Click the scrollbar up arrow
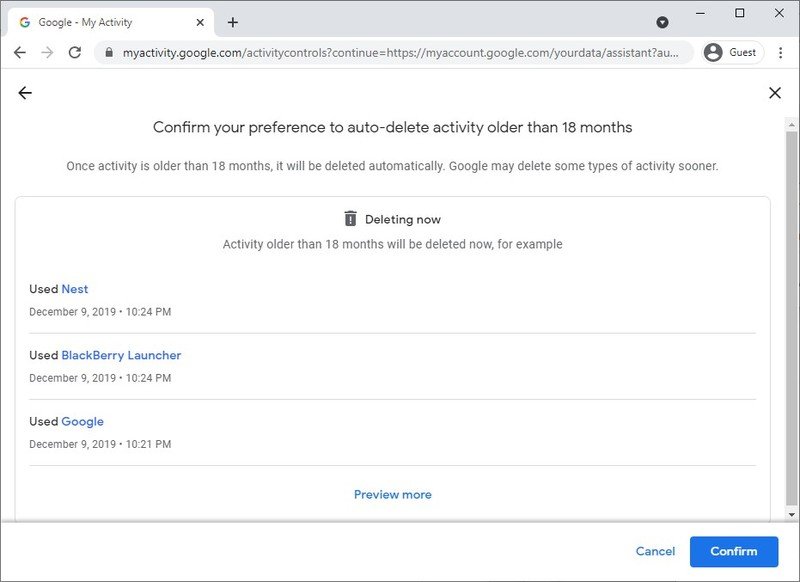Image resolution: width=800 pixels, height=582 pixels. coord(792,124)
